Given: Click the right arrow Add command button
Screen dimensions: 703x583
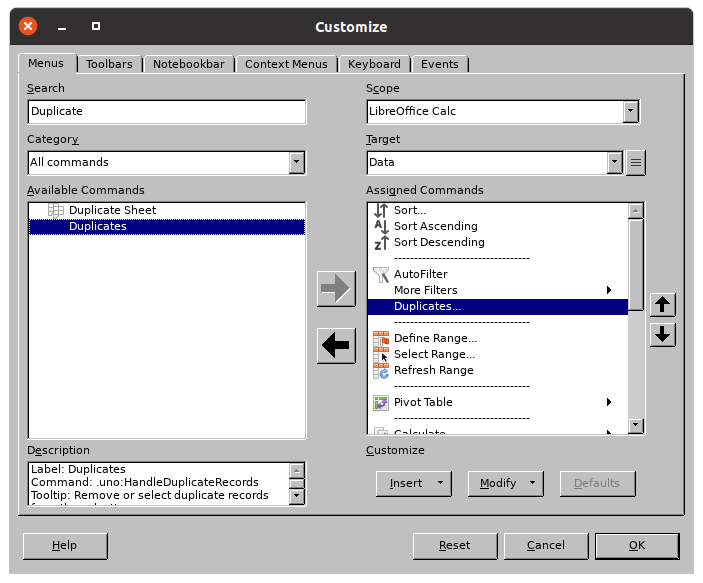Looking at the screenshot, I should (336, 289).
